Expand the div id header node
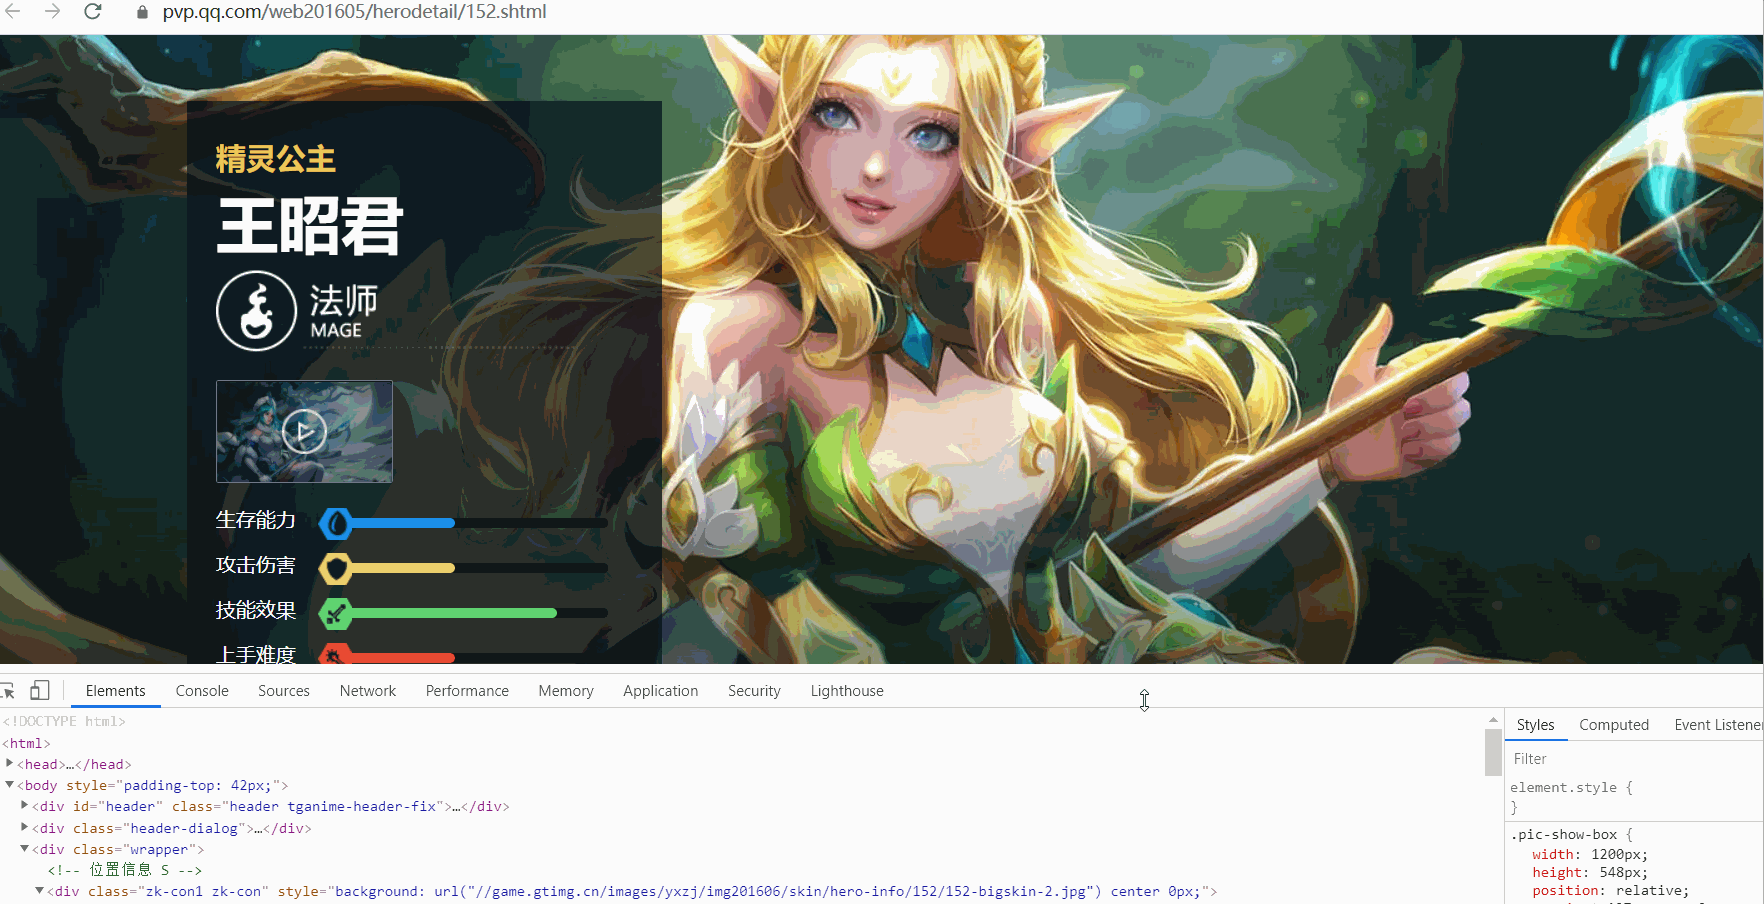The width and height of the screenshot is (1764, 904). click(25, 805)
